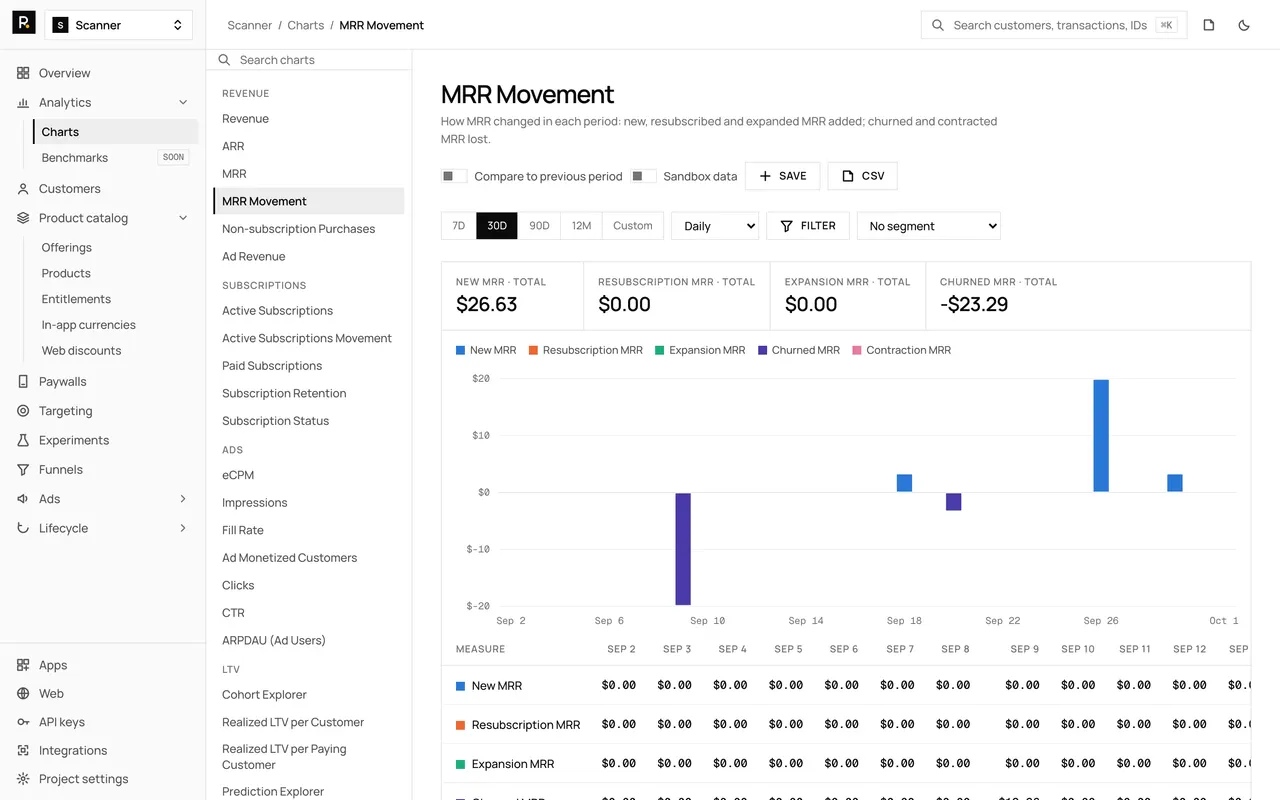Click the Ads megaphone icon
This screenshot has width=1280, height=800.
point(23,499)
